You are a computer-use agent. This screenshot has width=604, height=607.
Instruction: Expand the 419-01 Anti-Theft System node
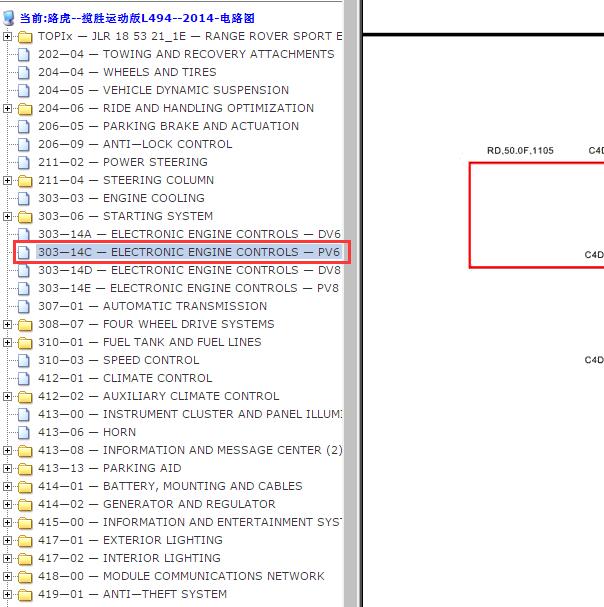pyautogui.click(x=7, y=595)
